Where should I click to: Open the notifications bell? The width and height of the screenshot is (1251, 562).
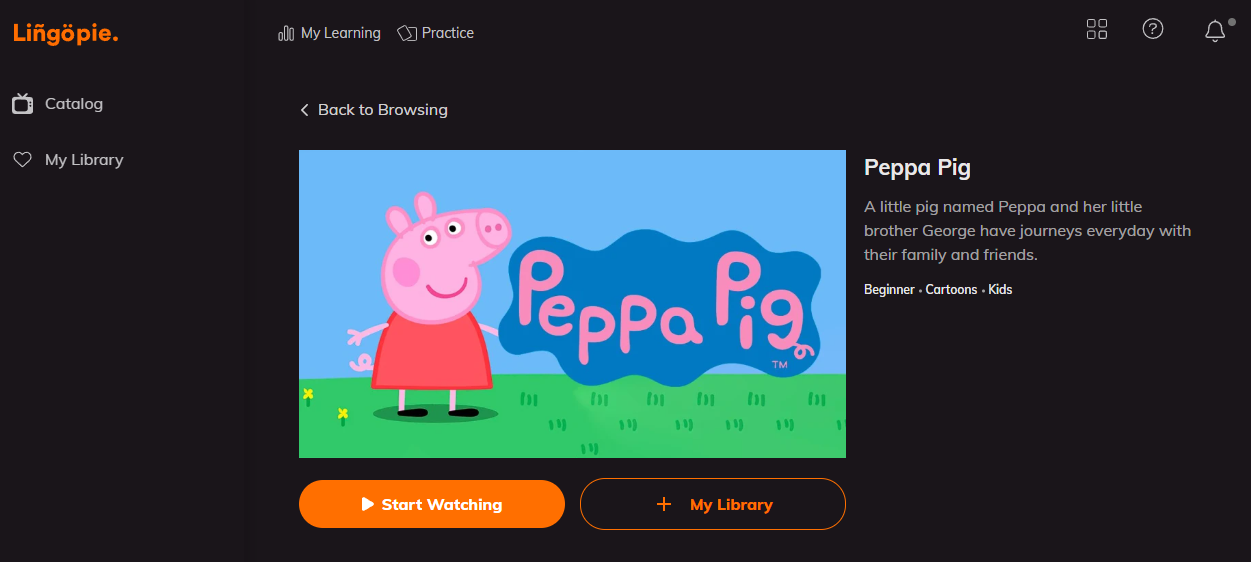click(x=1215, y=31)
